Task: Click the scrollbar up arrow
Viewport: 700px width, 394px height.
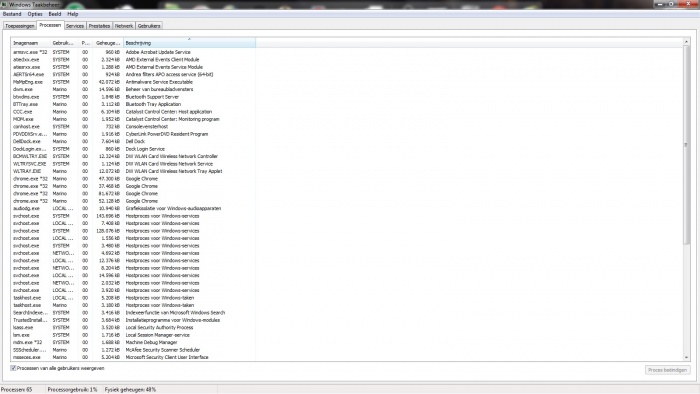Action: click(x=686, y=42)
